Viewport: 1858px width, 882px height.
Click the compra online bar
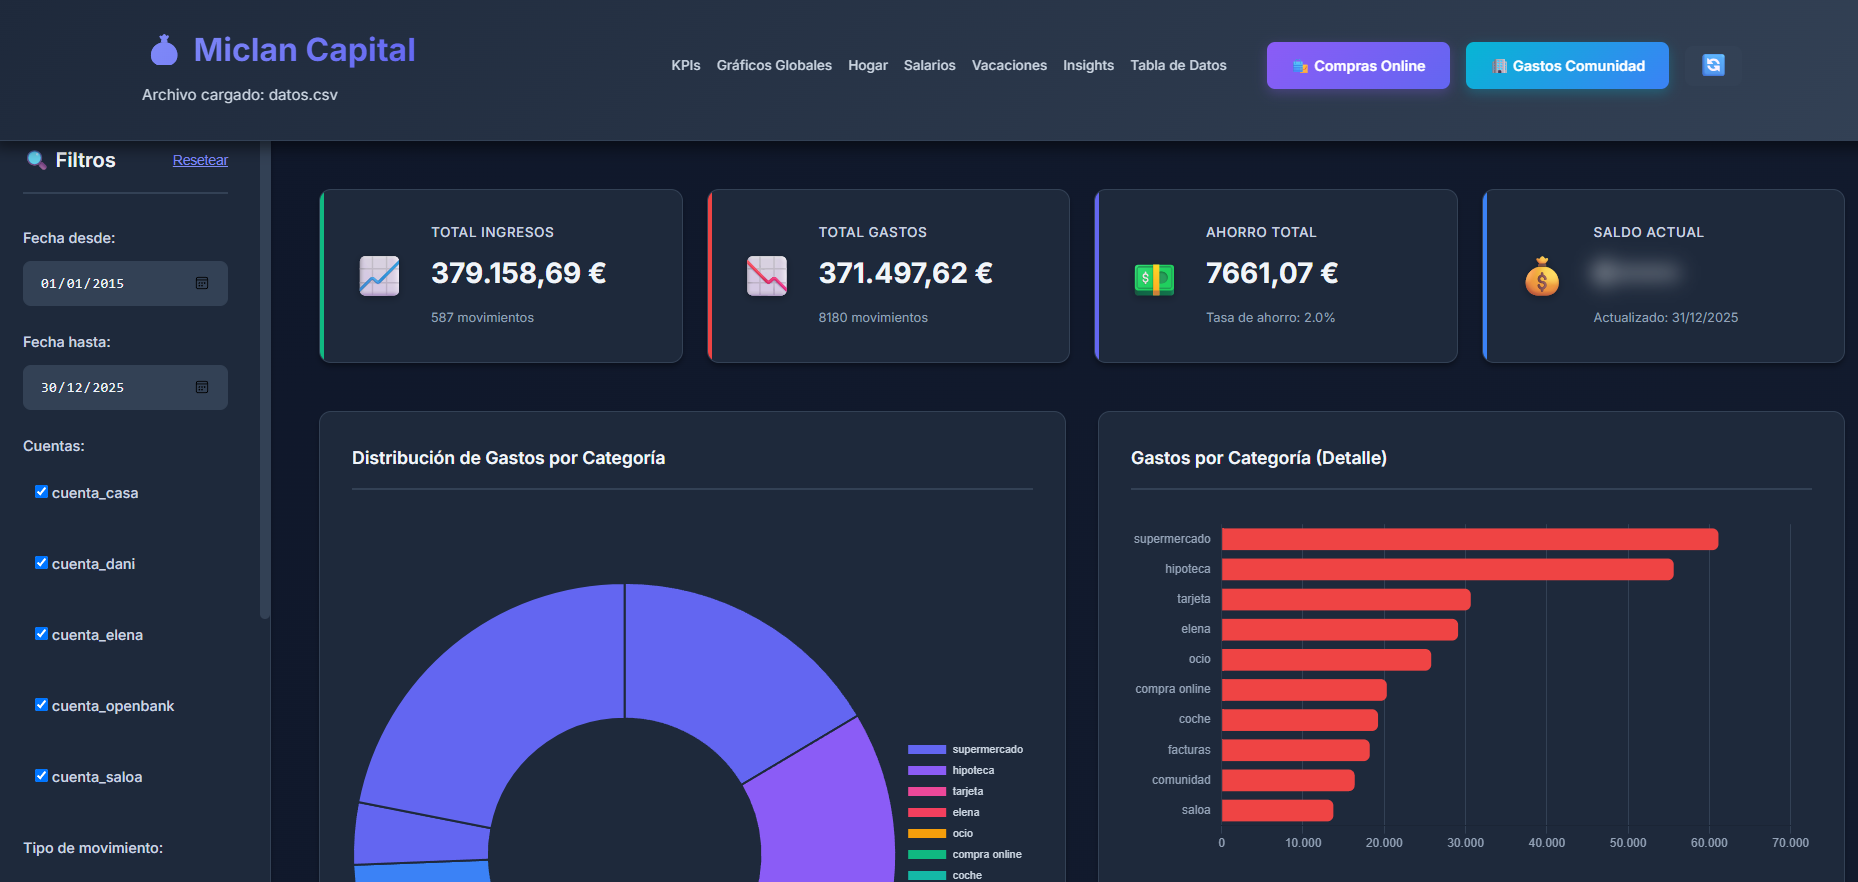point(1304,690)
